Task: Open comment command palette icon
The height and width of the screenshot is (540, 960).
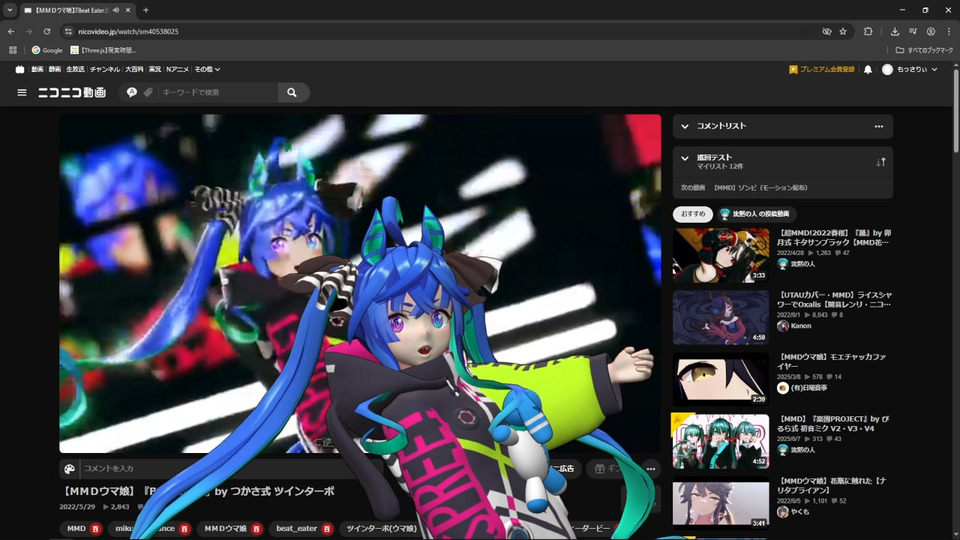Action: pos(70,469)
